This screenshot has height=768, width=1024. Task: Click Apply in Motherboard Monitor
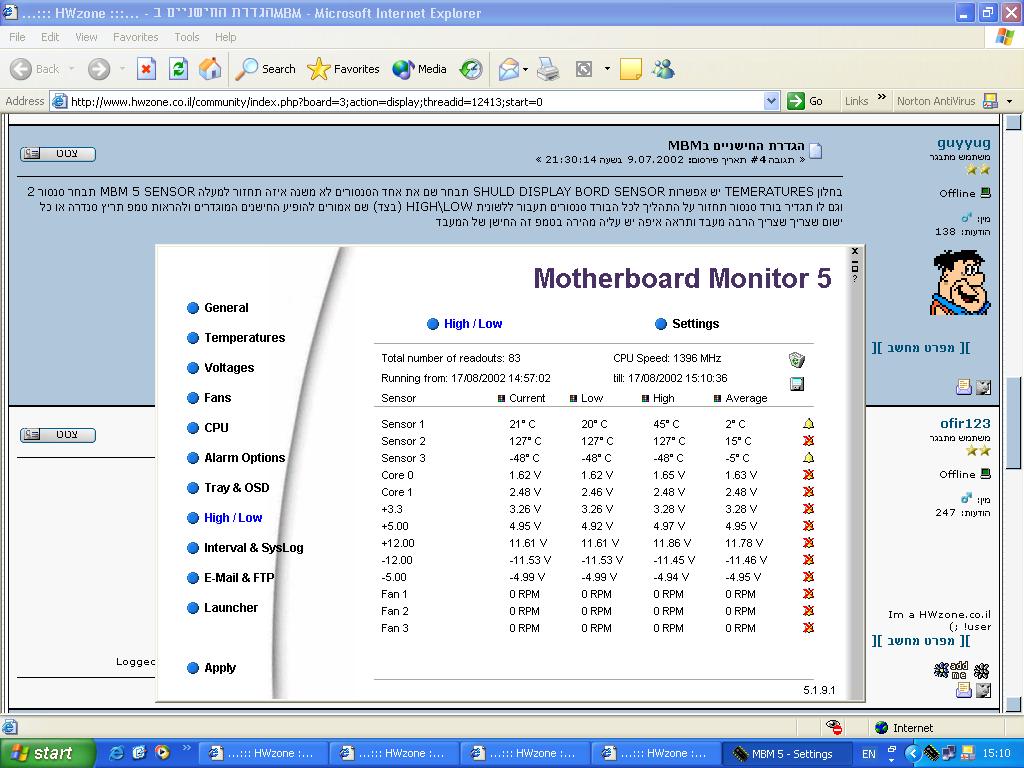pyautogui.click(x=211, y=668)
